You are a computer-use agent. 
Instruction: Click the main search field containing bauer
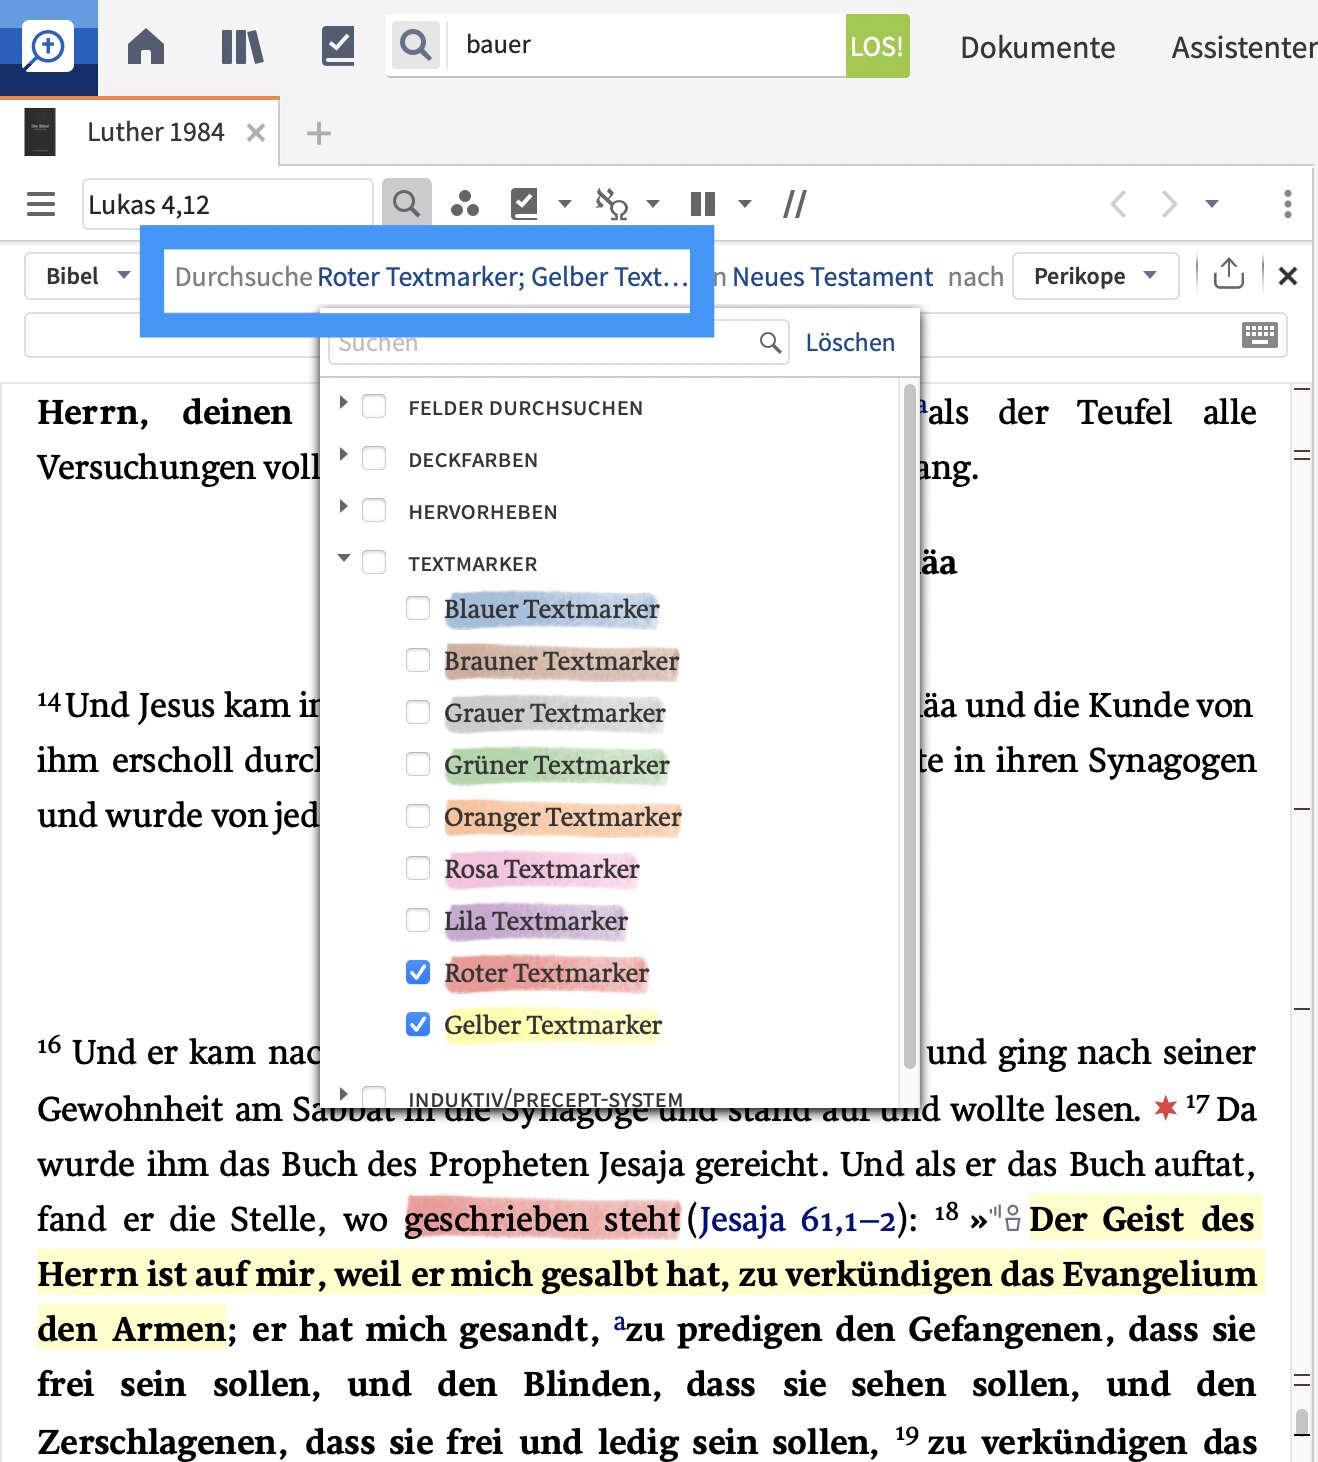646,46
